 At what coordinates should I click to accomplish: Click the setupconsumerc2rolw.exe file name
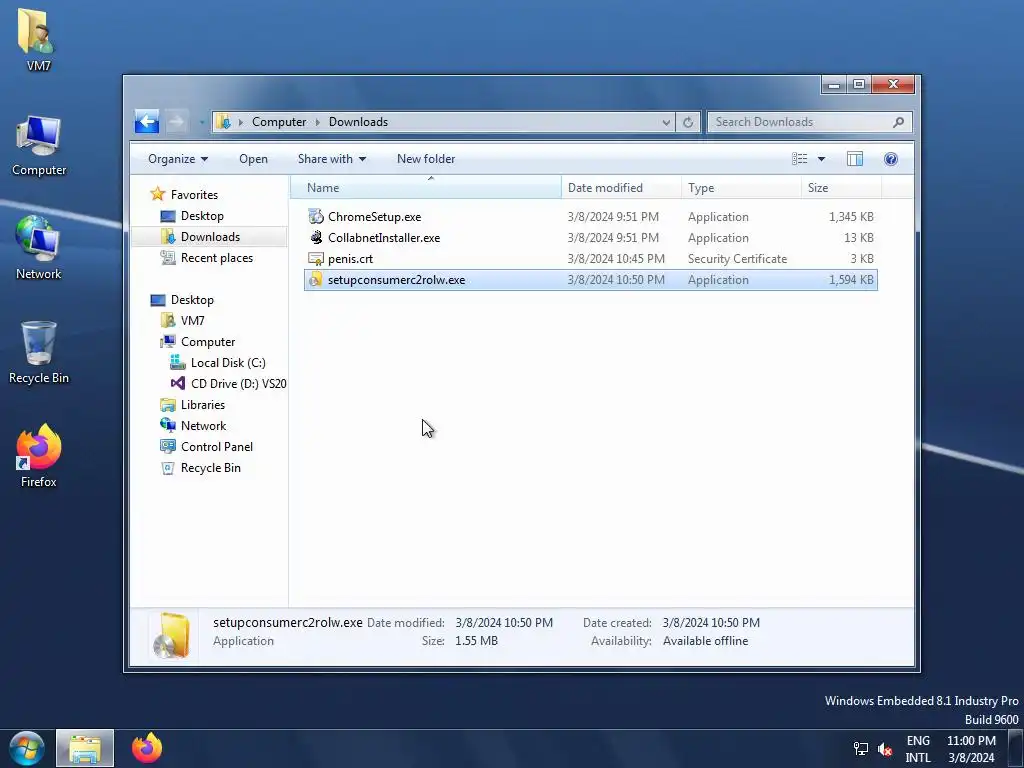(396, 280)
